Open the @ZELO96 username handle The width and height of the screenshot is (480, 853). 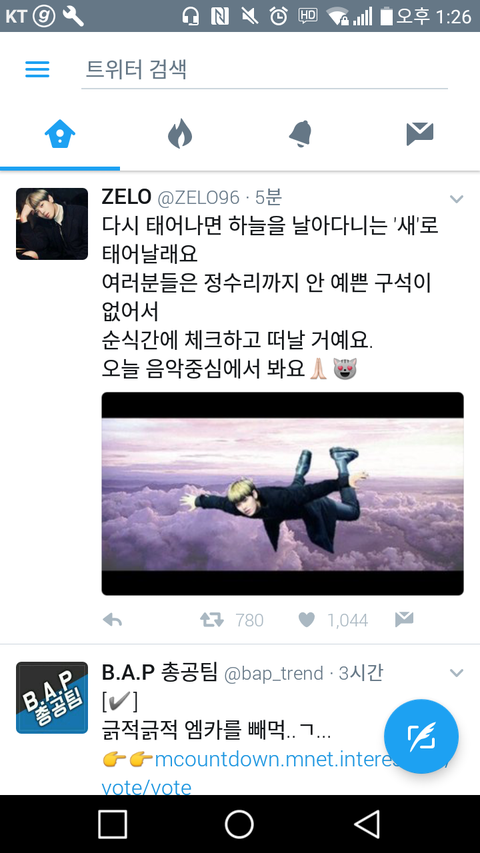click(x=199, y=198)
